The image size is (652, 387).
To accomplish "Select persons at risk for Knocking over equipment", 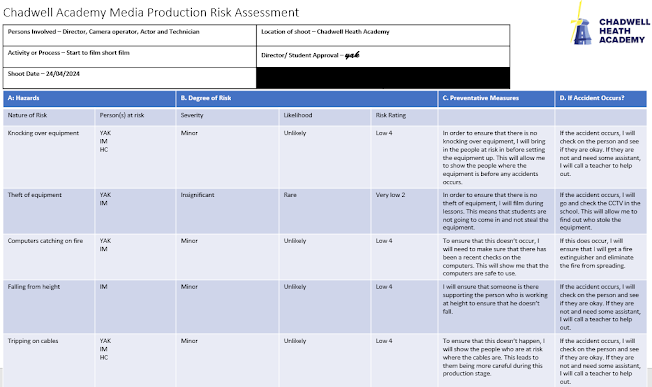I will click(105, 141).
